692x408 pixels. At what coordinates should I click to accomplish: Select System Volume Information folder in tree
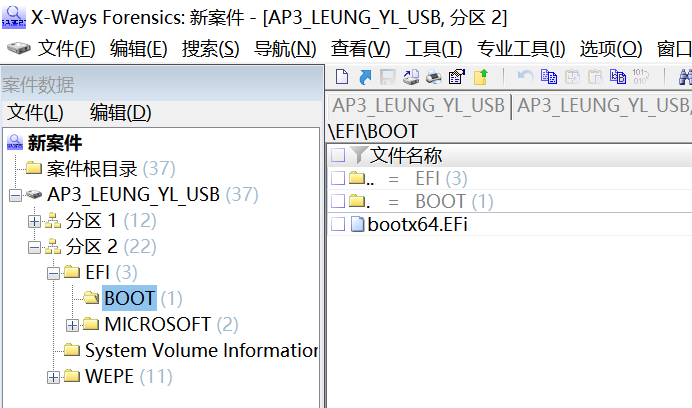pyautogui.click(x=201, y=351)
